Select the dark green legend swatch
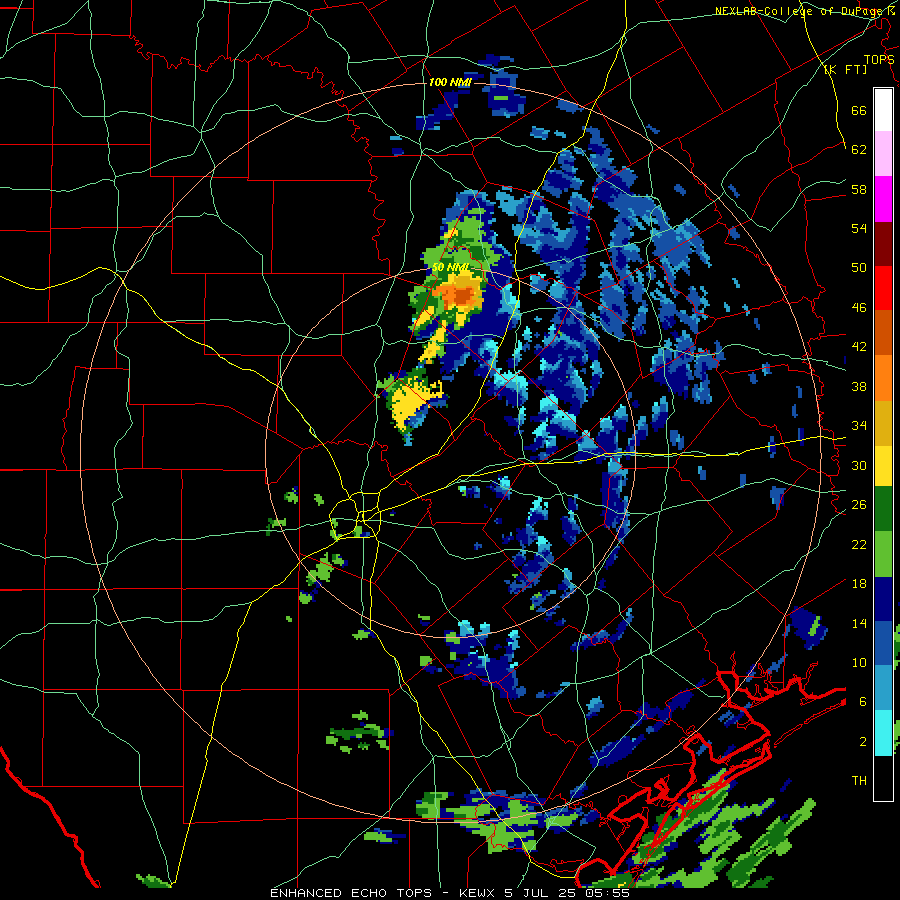This screenshot has width=900, height=900. pos(883,509)
